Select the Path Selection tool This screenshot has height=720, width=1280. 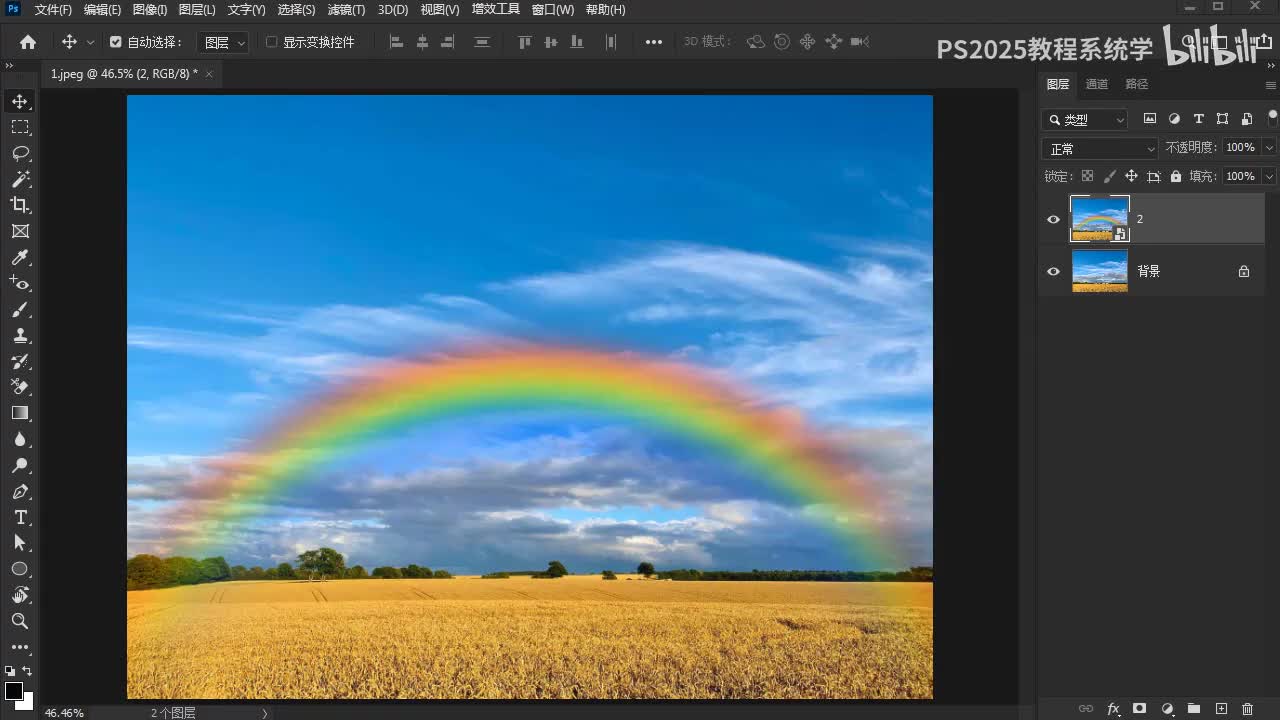click(x=20, y=543)
